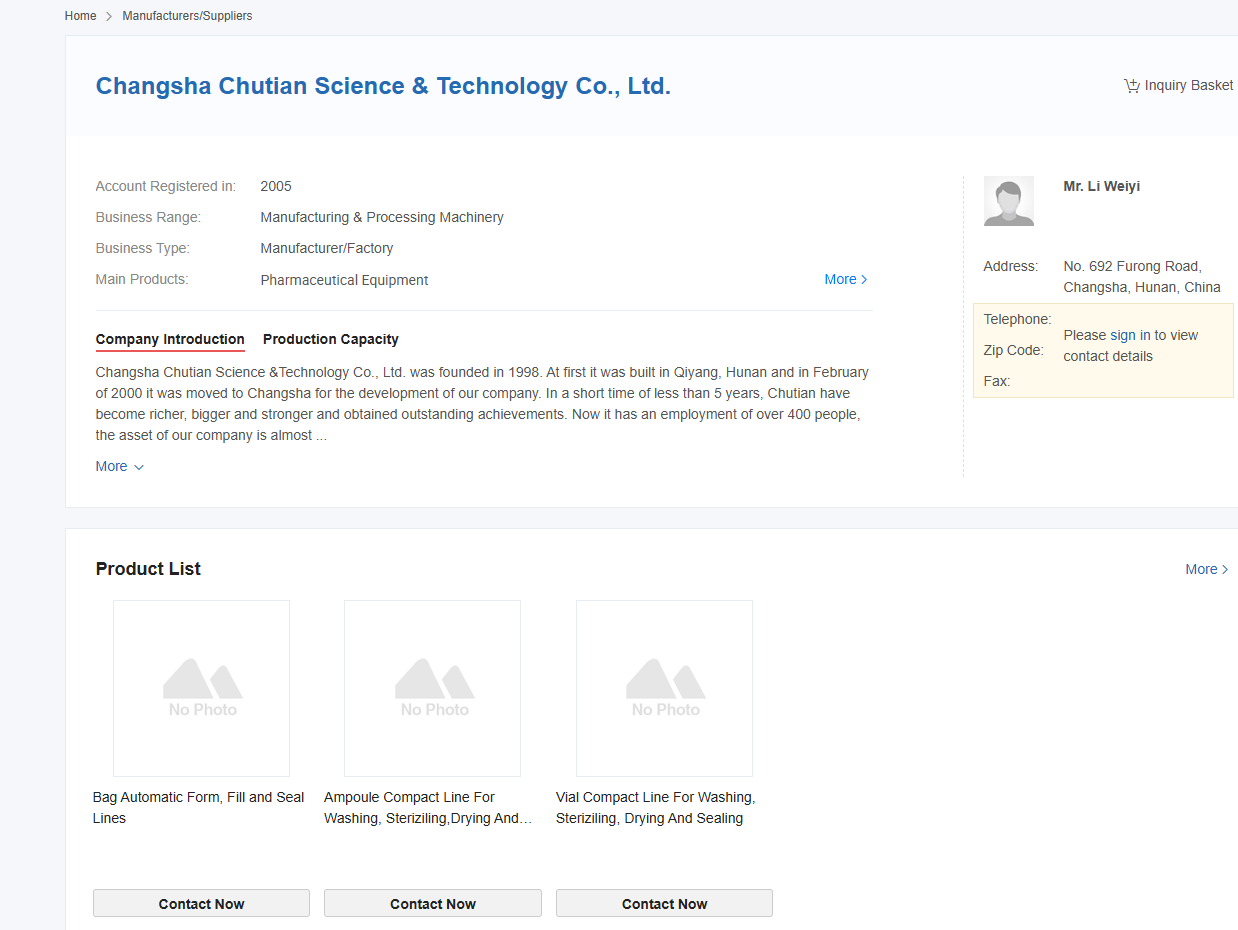The height and width of the screenshot is (930, 1238).
Task: Go to Manufacturers/Suppliers breadcrumb
Action: 187,16
